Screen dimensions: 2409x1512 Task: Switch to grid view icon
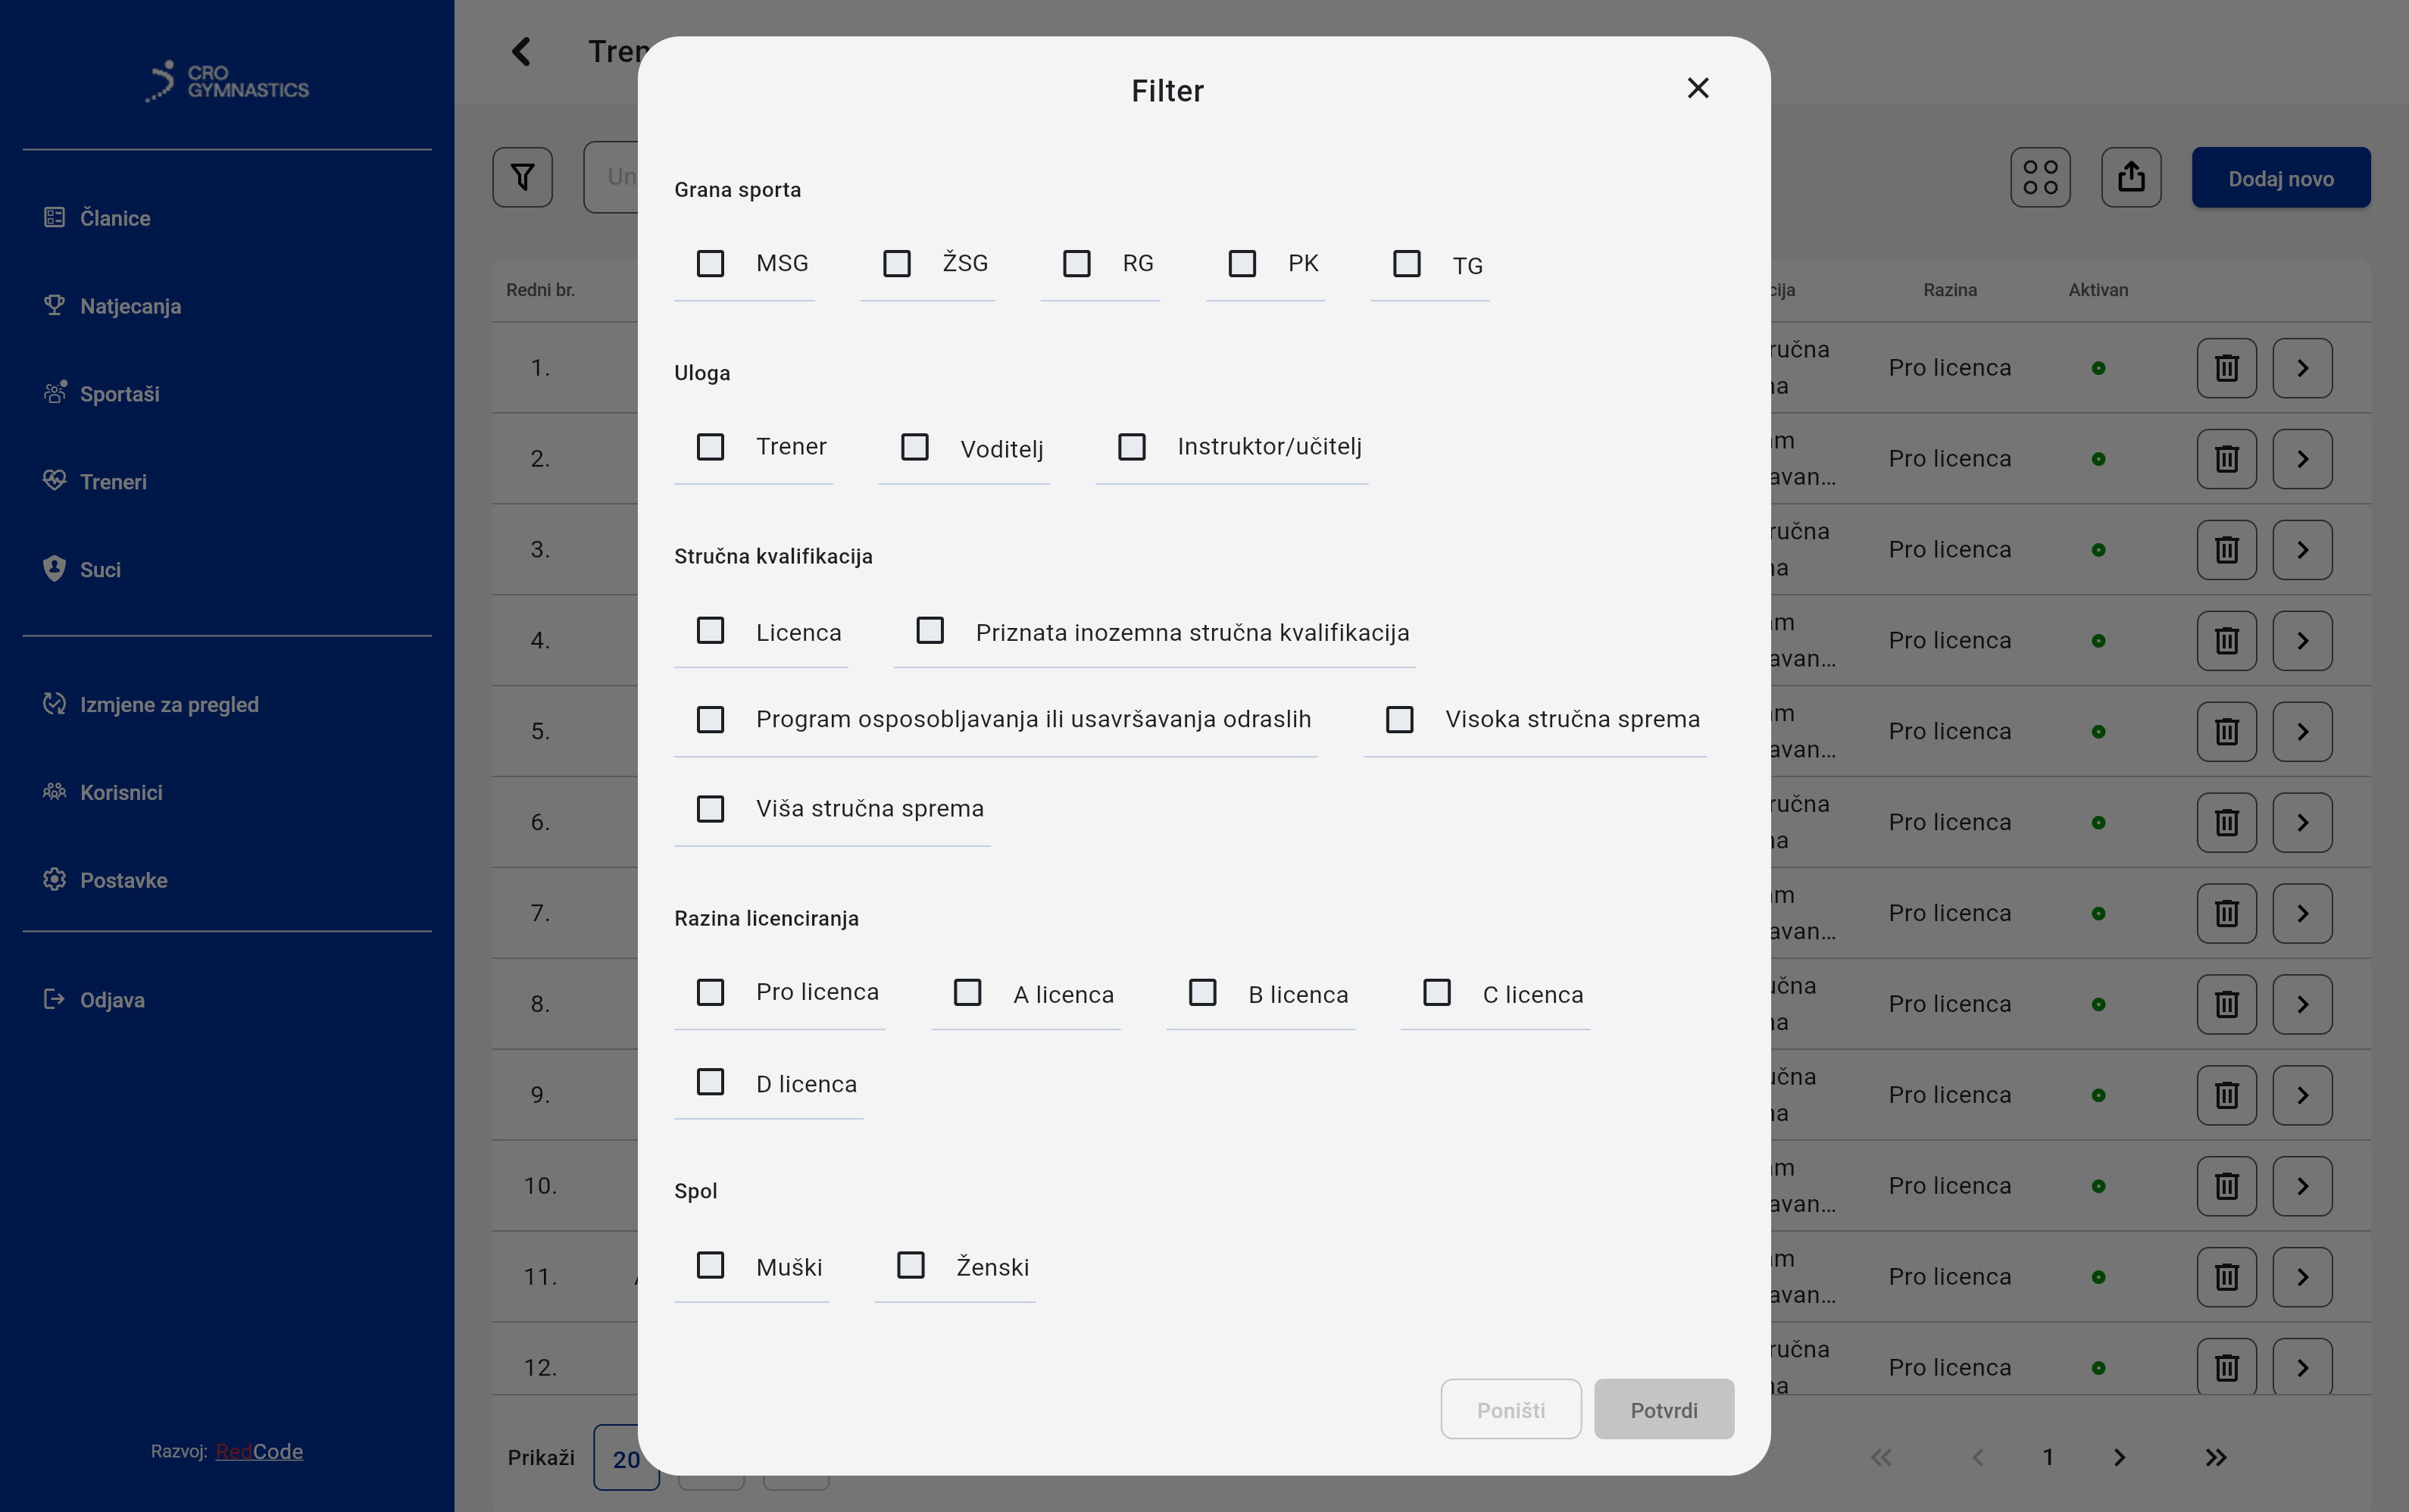pos(2040,178)
